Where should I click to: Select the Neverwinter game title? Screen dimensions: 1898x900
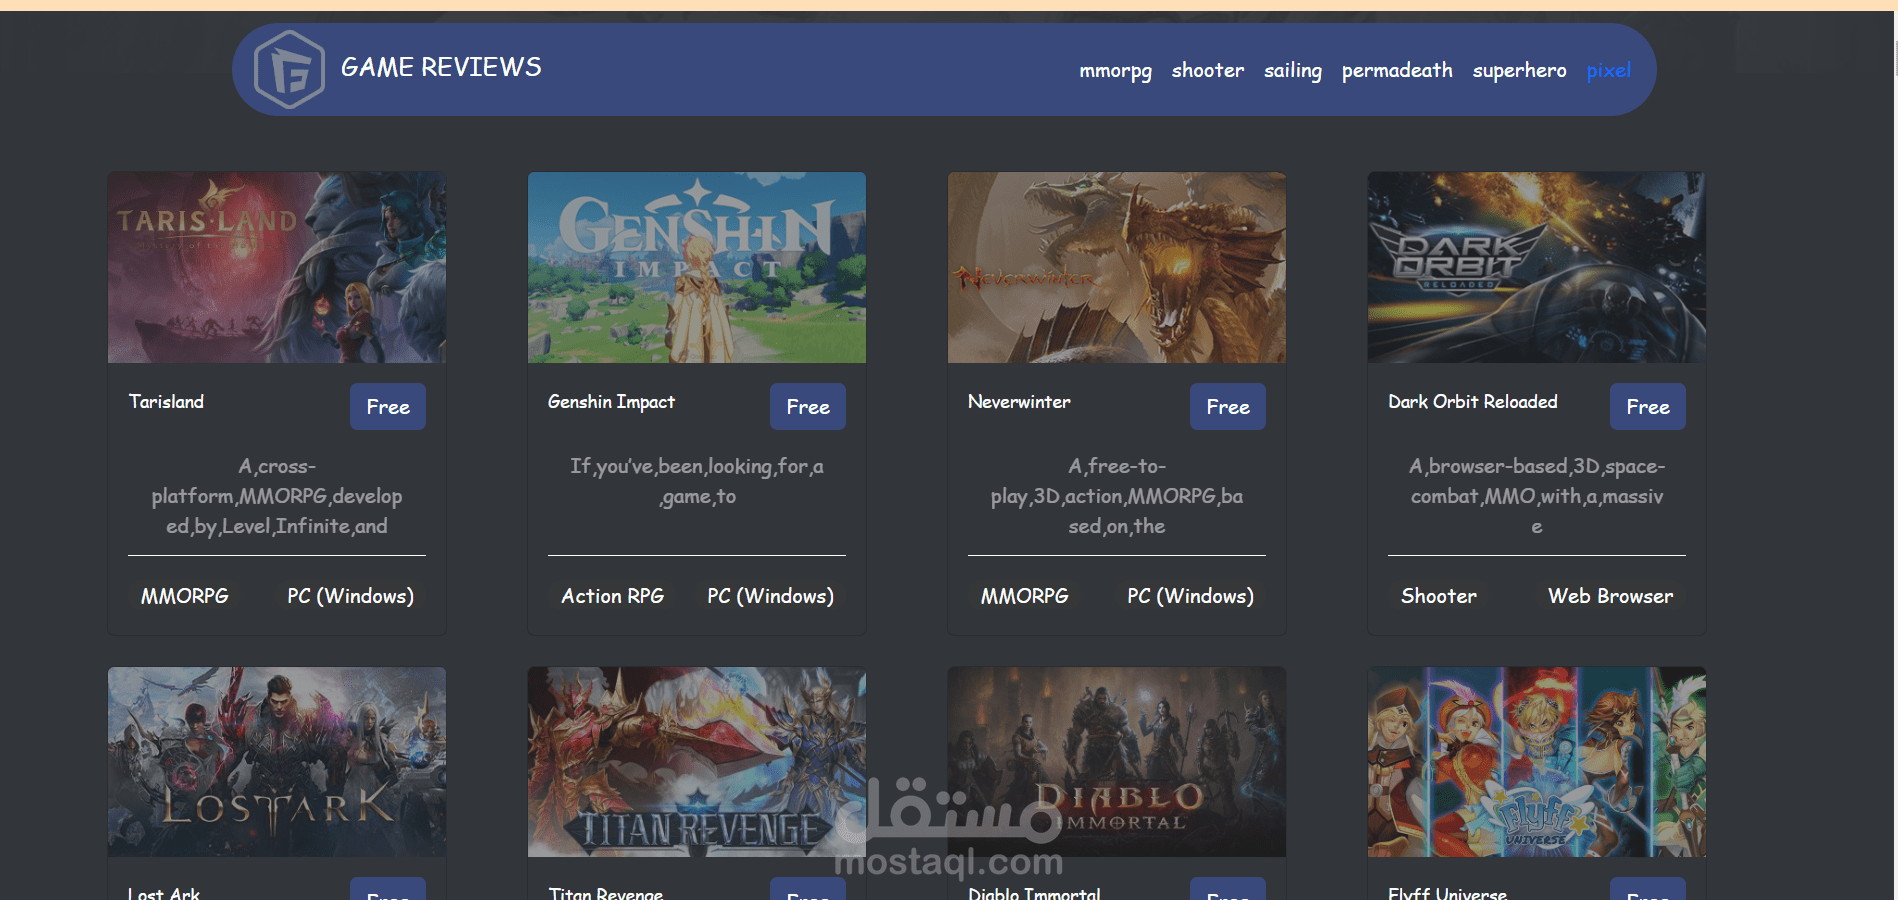[1019, 401]
